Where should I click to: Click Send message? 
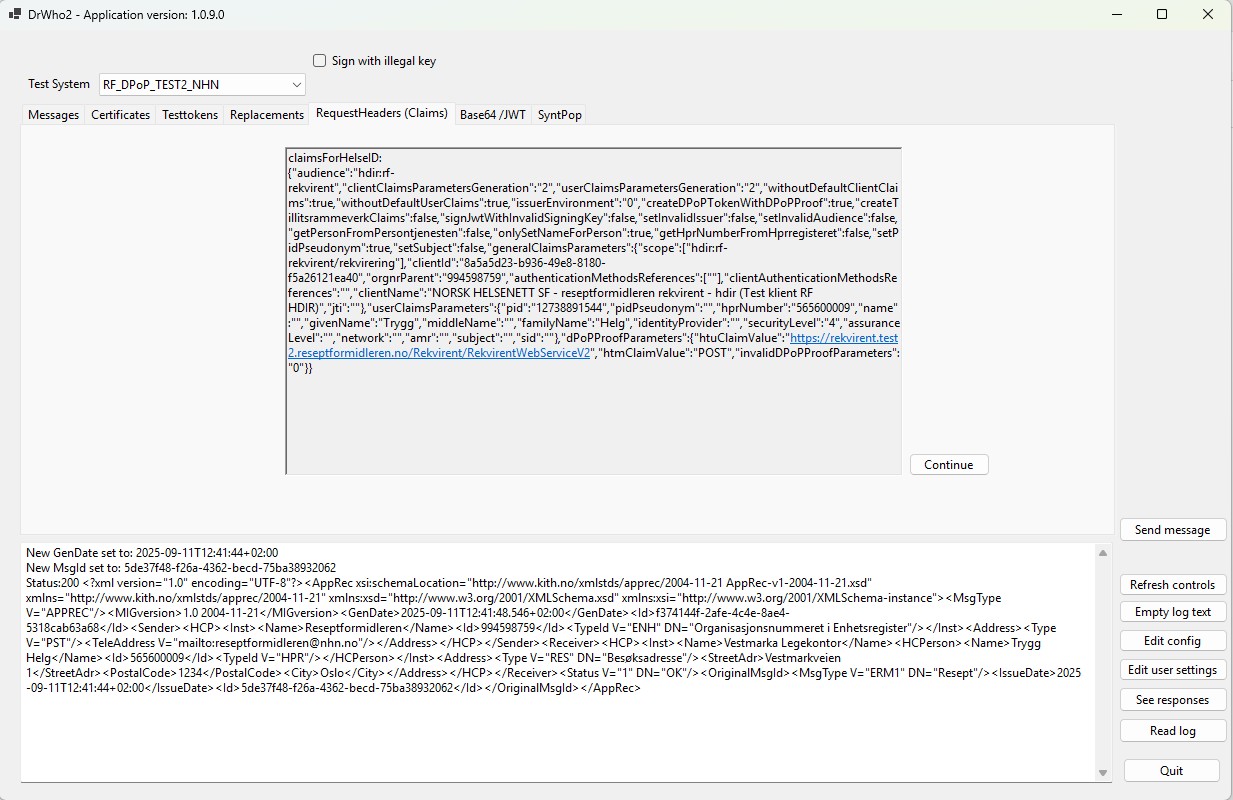pos(1172,529)
